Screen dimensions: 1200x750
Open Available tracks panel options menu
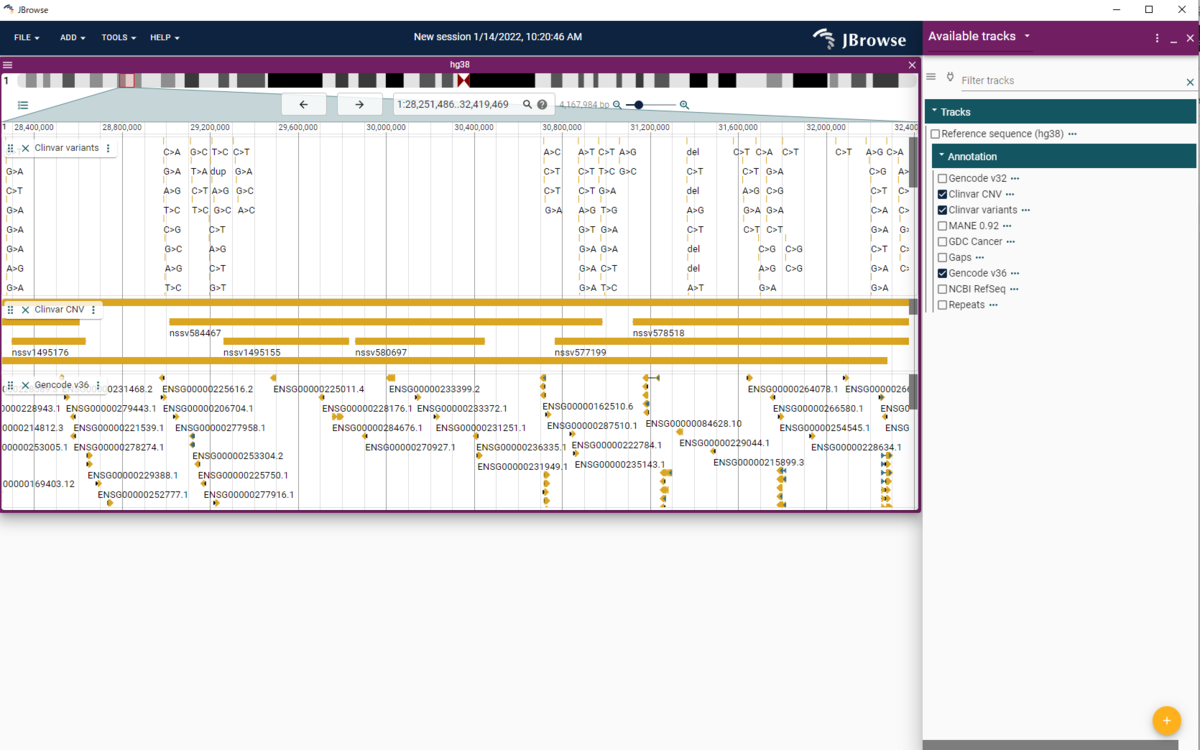[x=1157, y=38]
